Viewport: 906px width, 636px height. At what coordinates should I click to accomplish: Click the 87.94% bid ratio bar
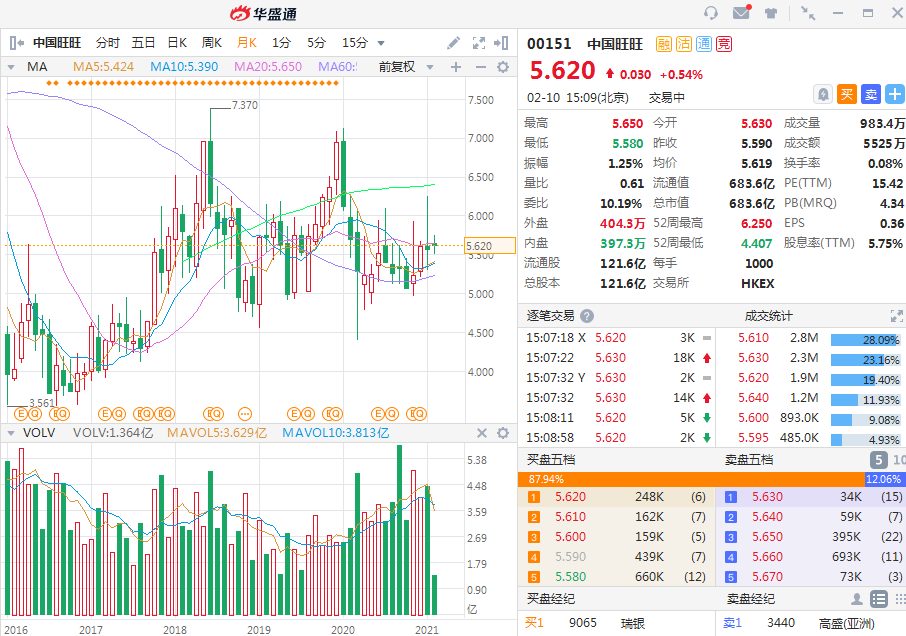point(691,479)
